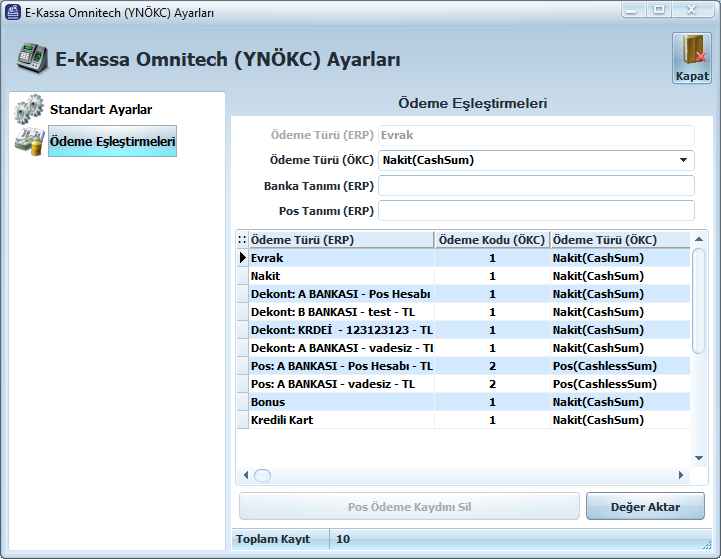Click the horizontal scrollbar thumb
Image resolution: width=721 pixels, height=559 pixels.
click(x=263, y=475)
